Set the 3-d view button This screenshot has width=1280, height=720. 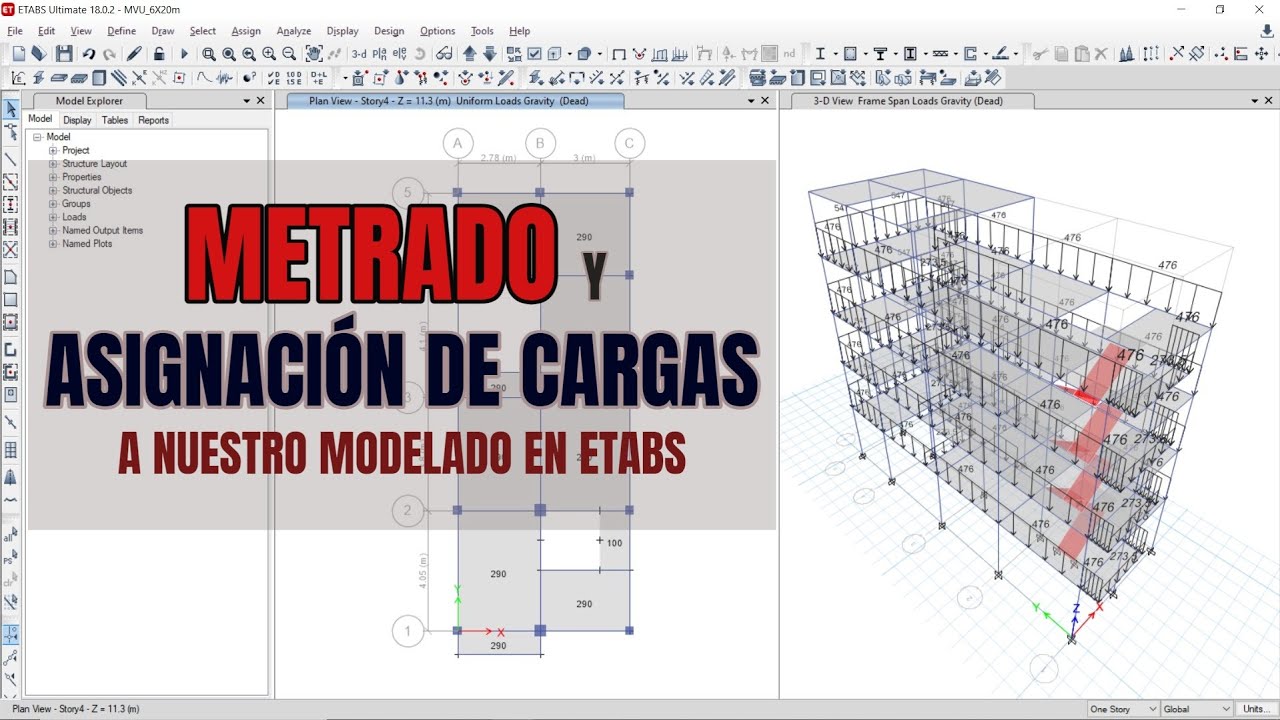(x=359, y=53)
